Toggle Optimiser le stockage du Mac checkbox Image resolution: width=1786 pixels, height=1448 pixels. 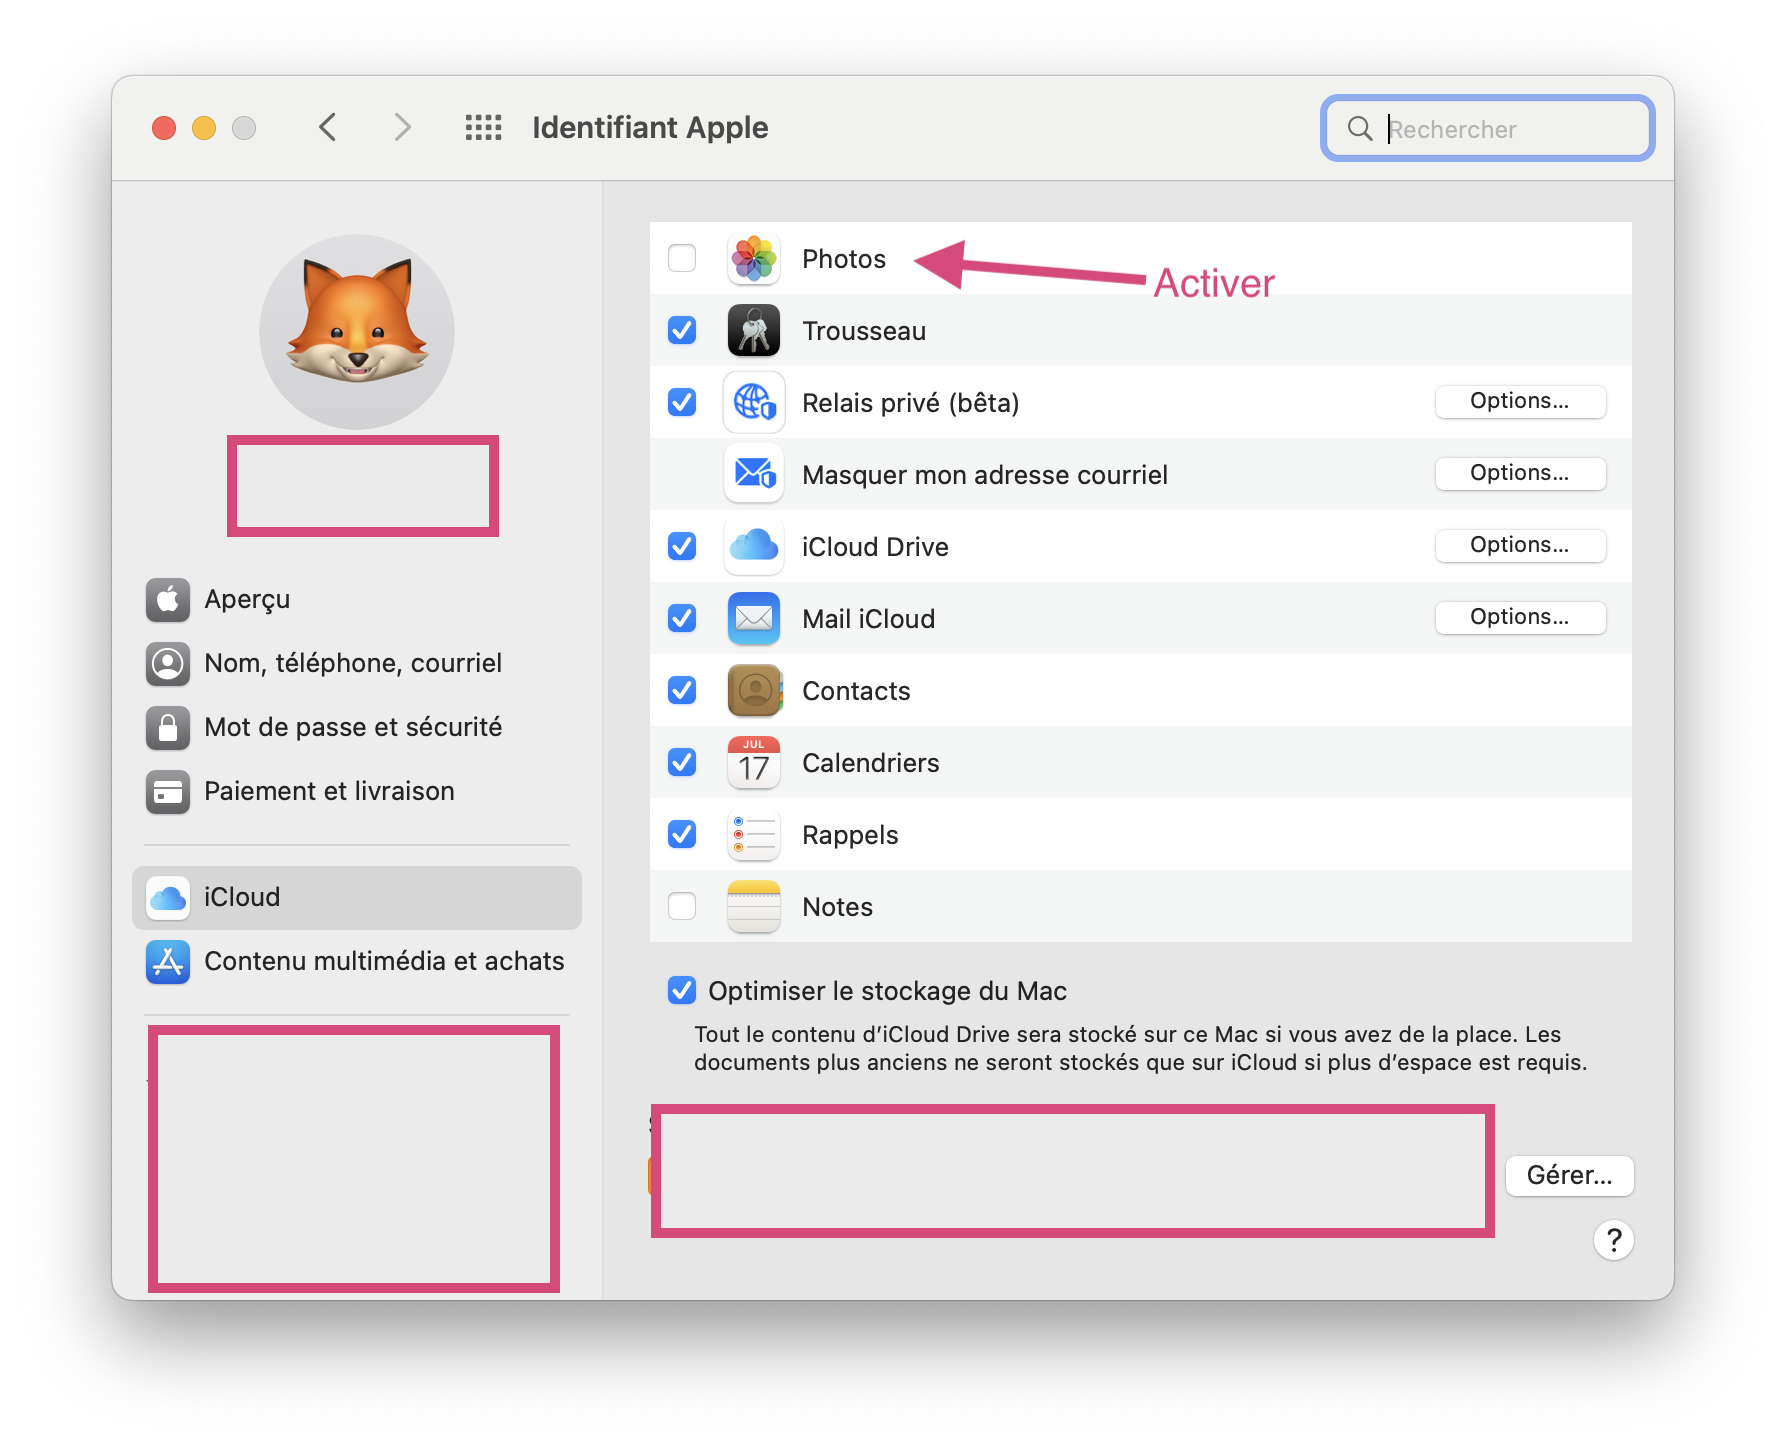pyautogui.click(x=682, y=990)
